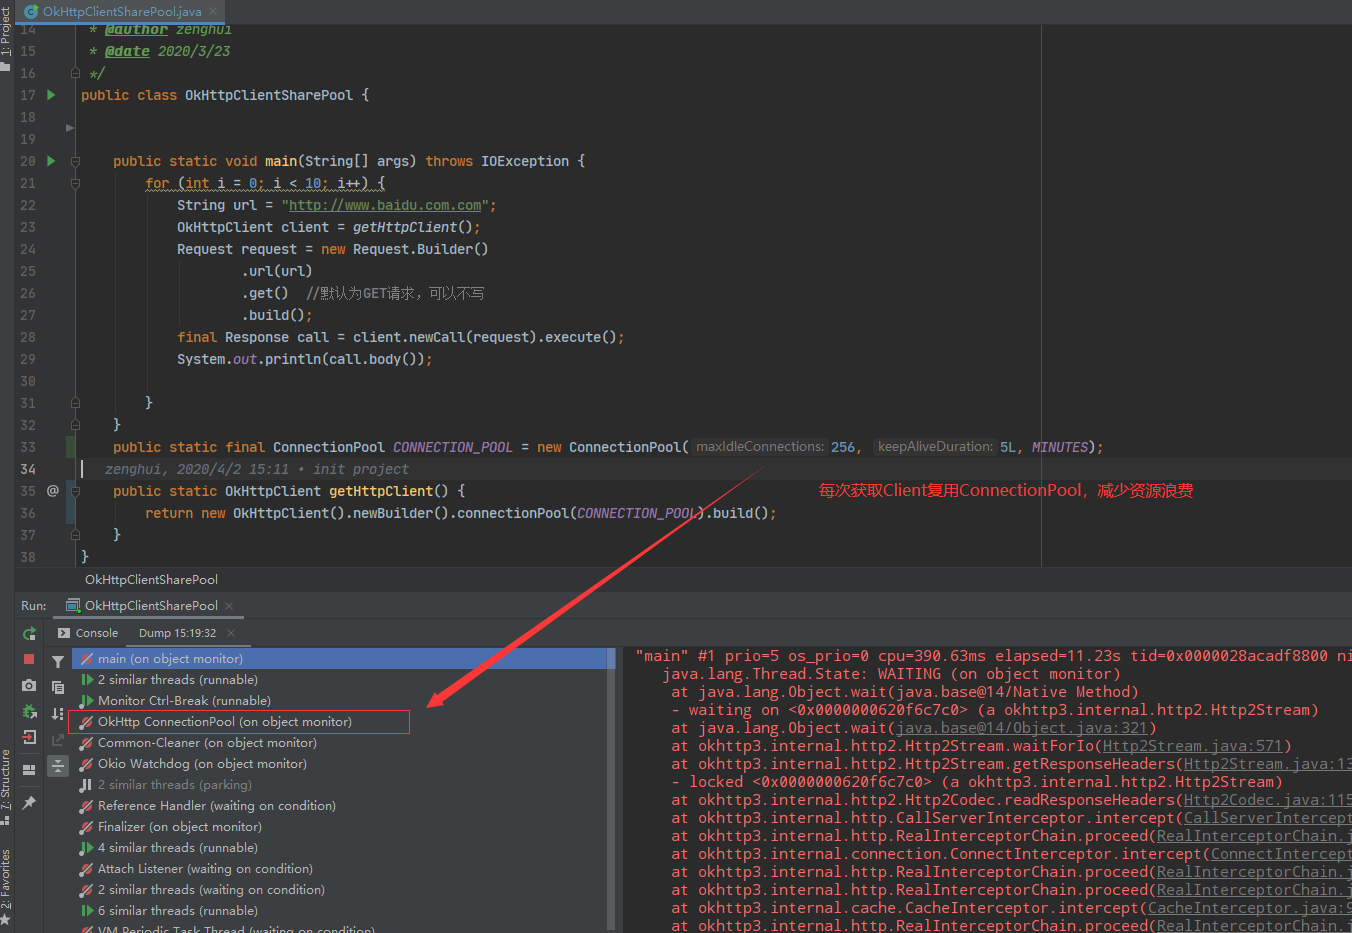
Task: Select OkHttp ConnectionPool thread entry
Action: pos(341,721)
